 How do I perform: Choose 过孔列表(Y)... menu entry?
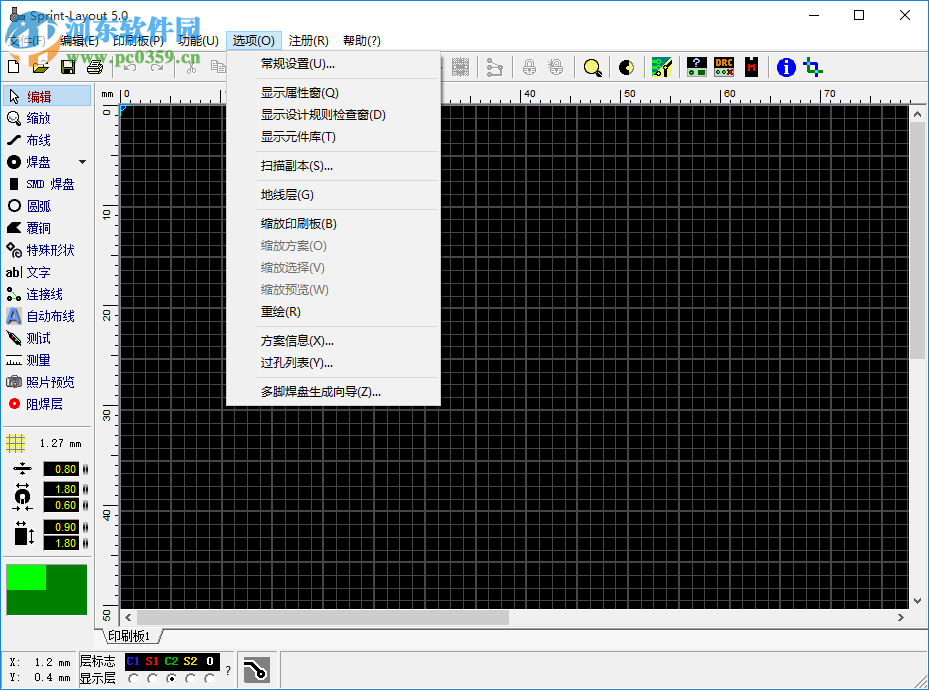click(333, 363)
